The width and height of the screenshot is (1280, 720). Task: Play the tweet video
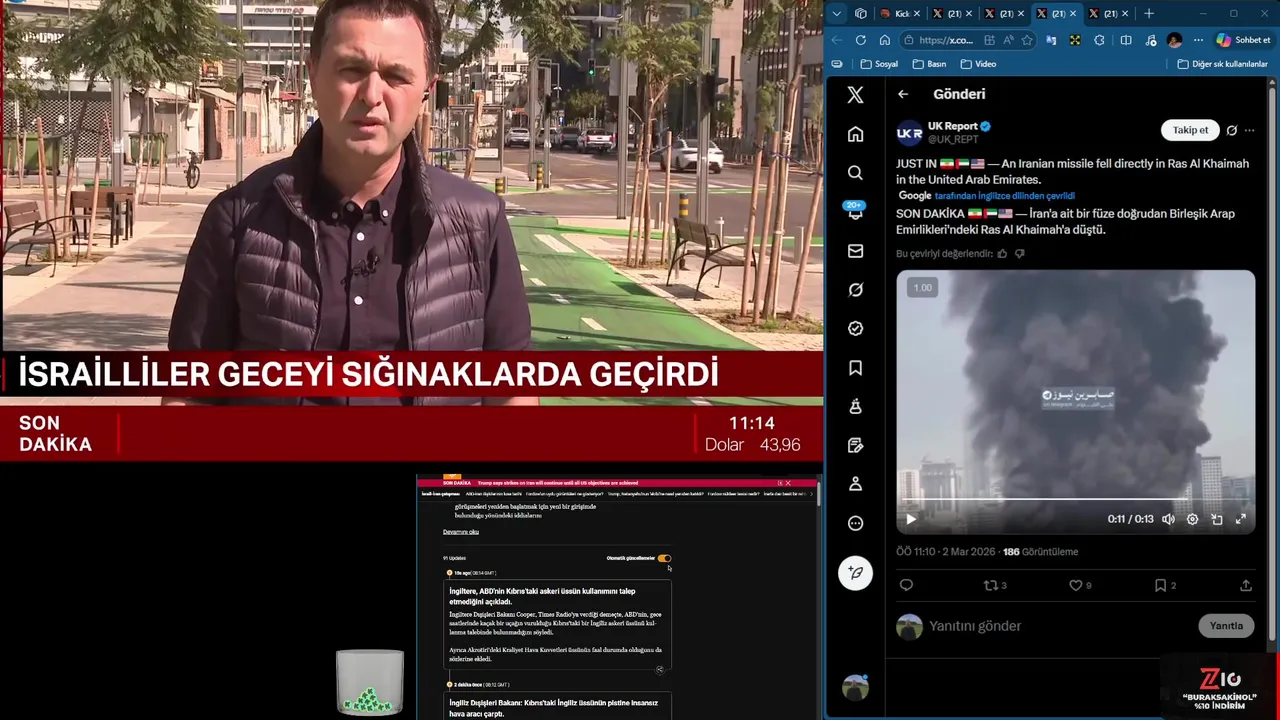tap(910, 519)
